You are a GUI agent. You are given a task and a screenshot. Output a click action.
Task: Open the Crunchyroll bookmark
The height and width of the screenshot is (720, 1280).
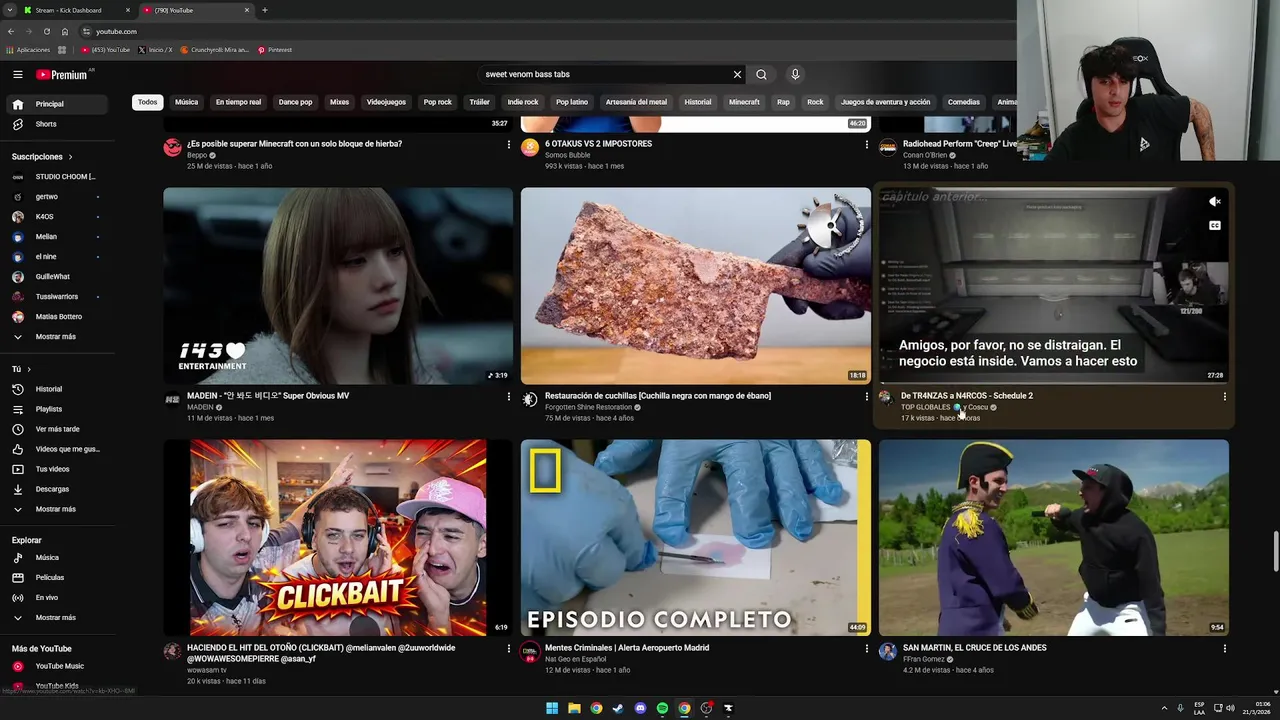[214, 50]
